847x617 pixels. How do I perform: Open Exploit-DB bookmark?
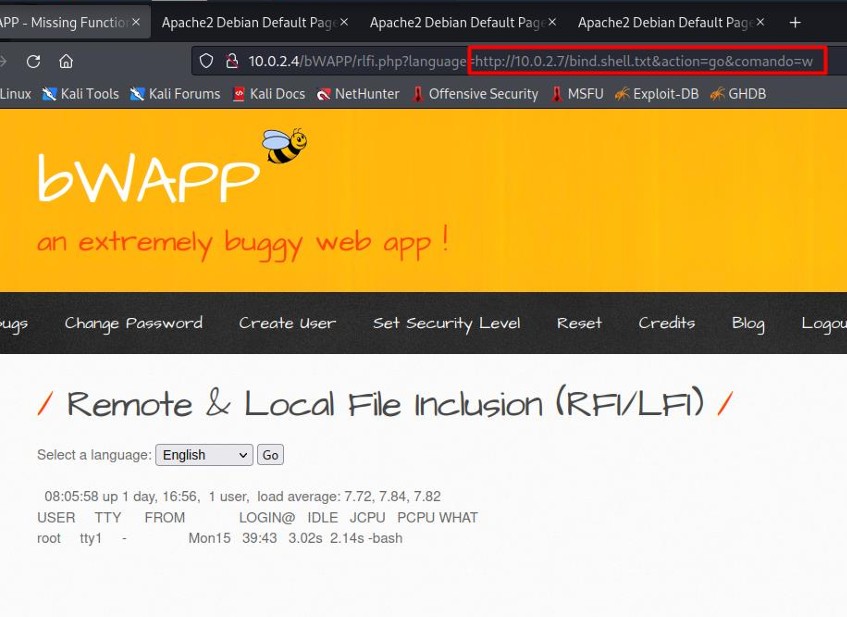point(656,94)
